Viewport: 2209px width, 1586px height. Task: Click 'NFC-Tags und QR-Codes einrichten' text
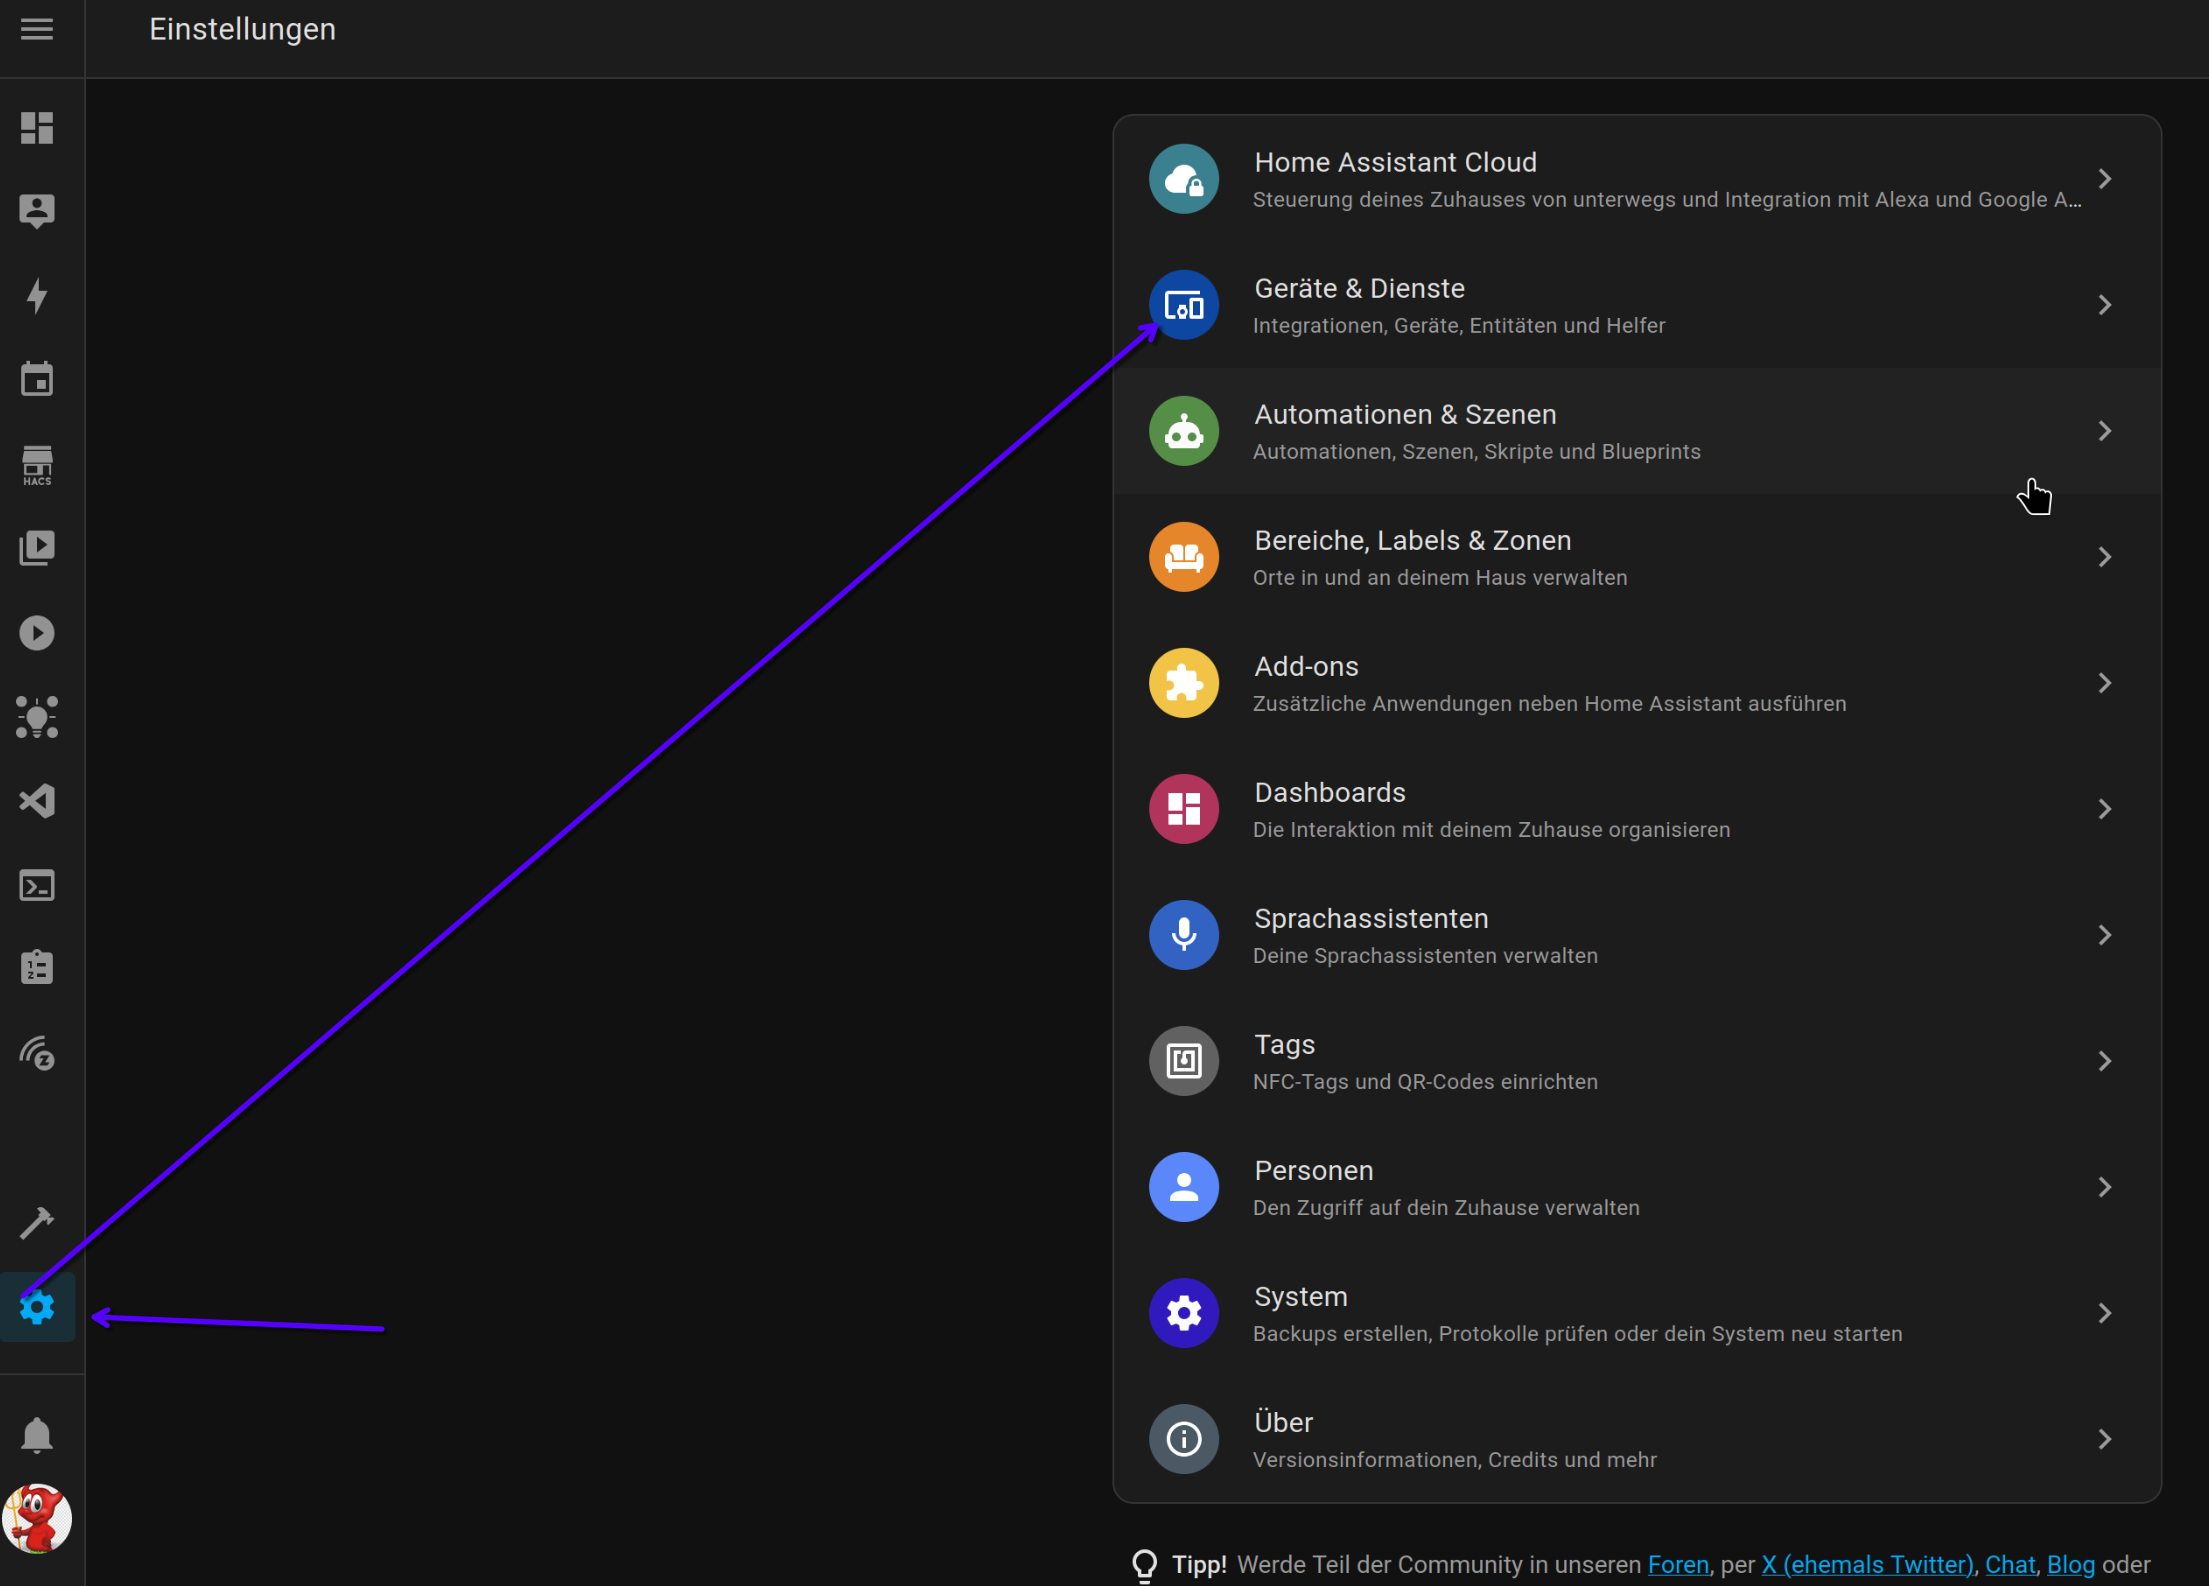tap(1425, 1082)
